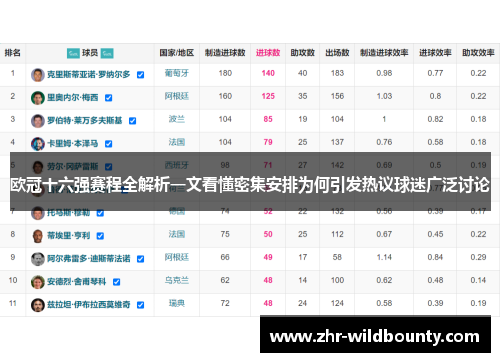This screenshot has height=362, width=500.
Task: Click appearances value 183
Action: click(x=337, y=73)
